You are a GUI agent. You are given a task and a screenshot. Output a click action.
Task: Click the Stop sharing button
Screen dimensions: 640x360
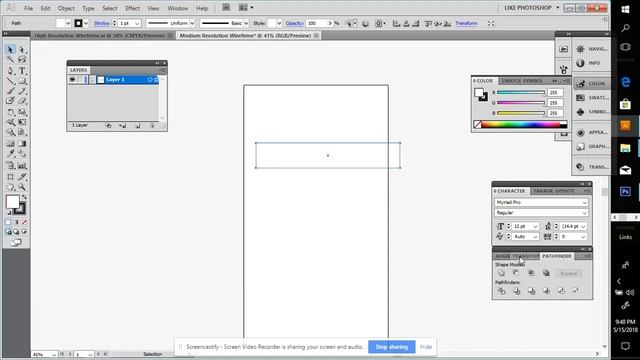(391, 347)
